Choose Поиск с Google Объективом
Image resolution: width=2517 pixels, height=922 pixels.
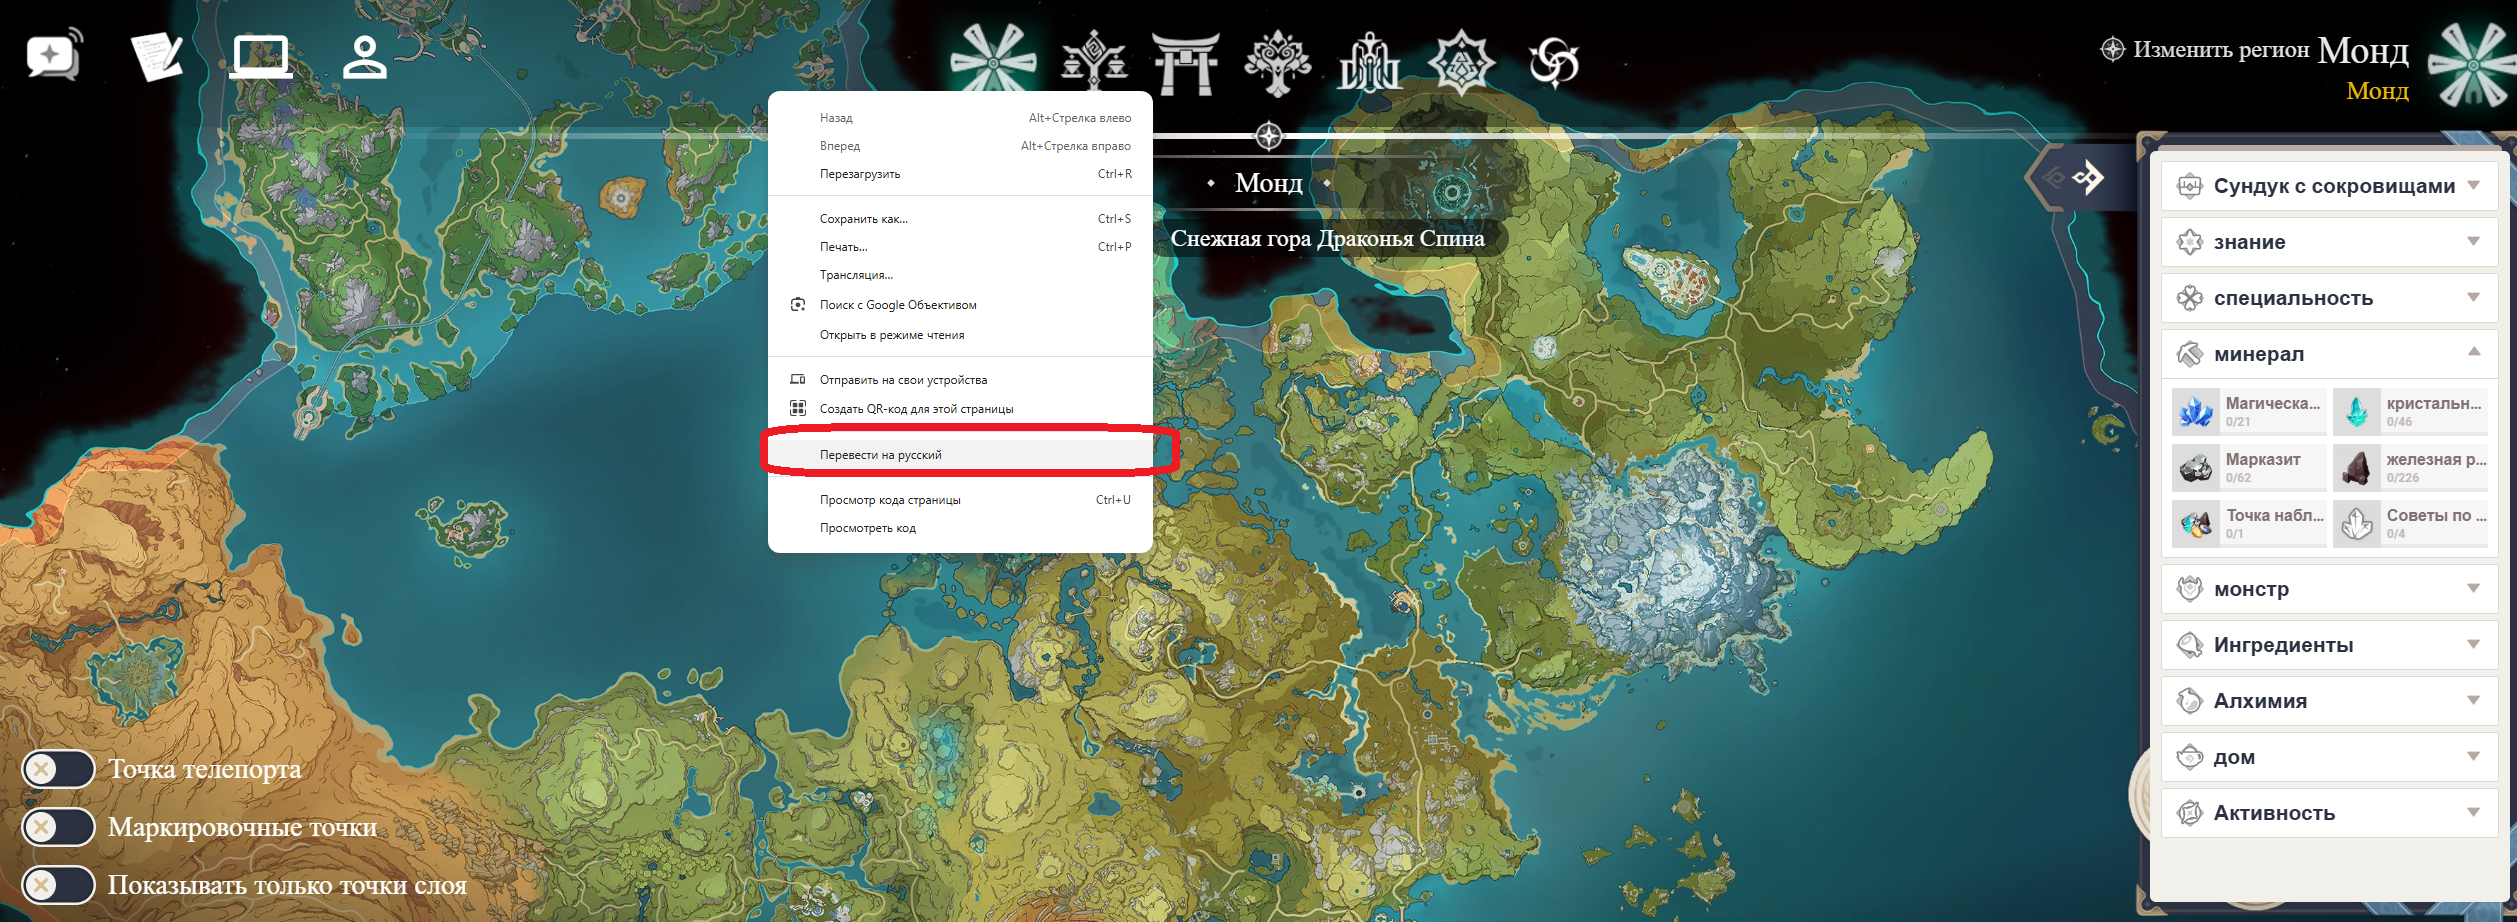pos(960,305)
